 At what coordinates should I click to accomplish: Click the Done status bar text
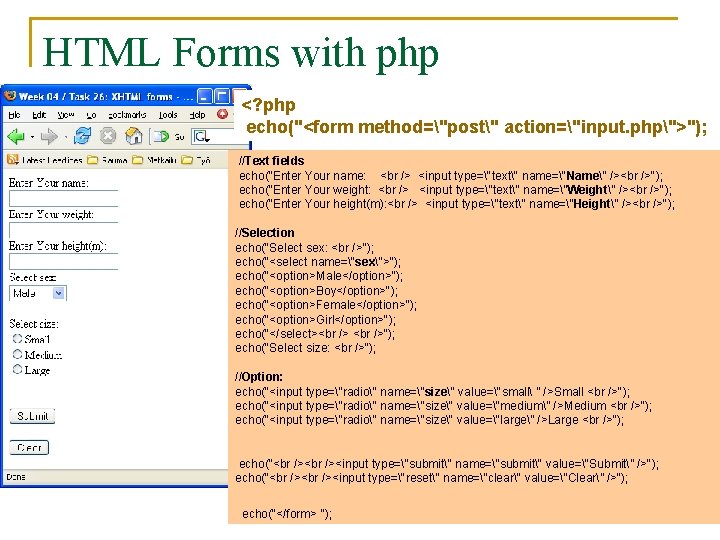(x=16, y=477)
